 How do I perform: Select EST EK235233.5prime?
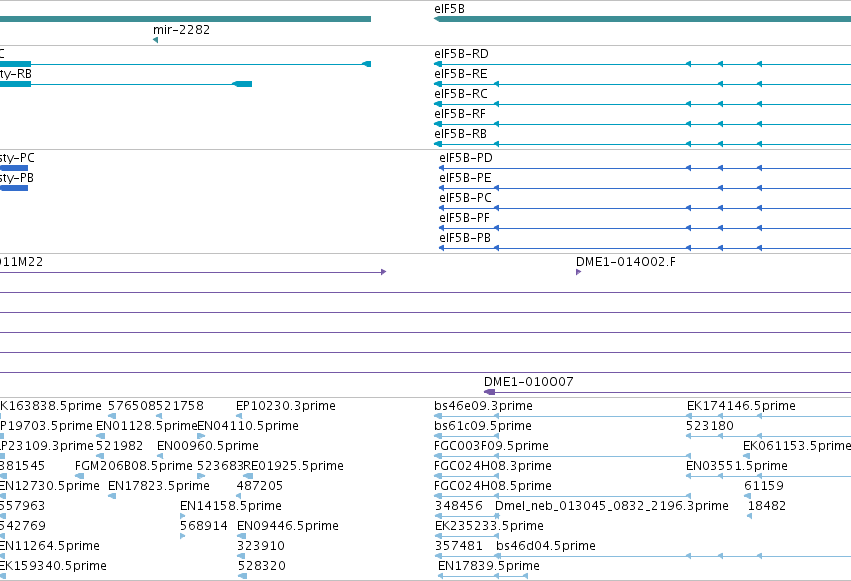(489, 526)
